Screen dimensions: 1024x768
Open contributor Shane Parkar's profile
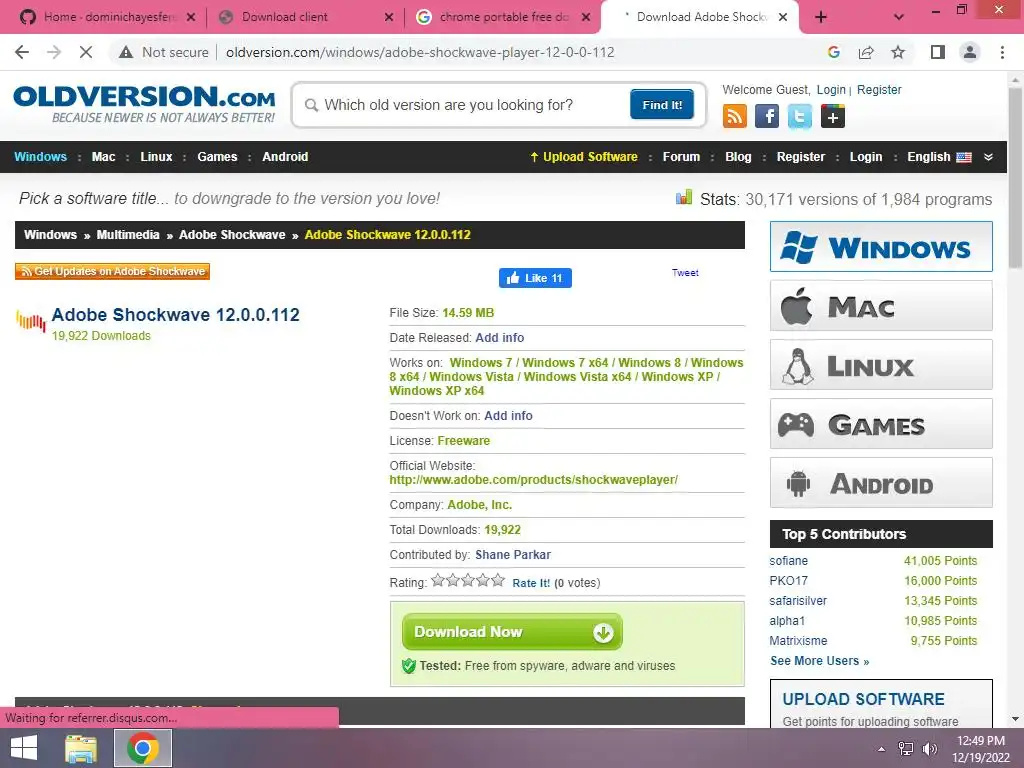coord(513,554)
